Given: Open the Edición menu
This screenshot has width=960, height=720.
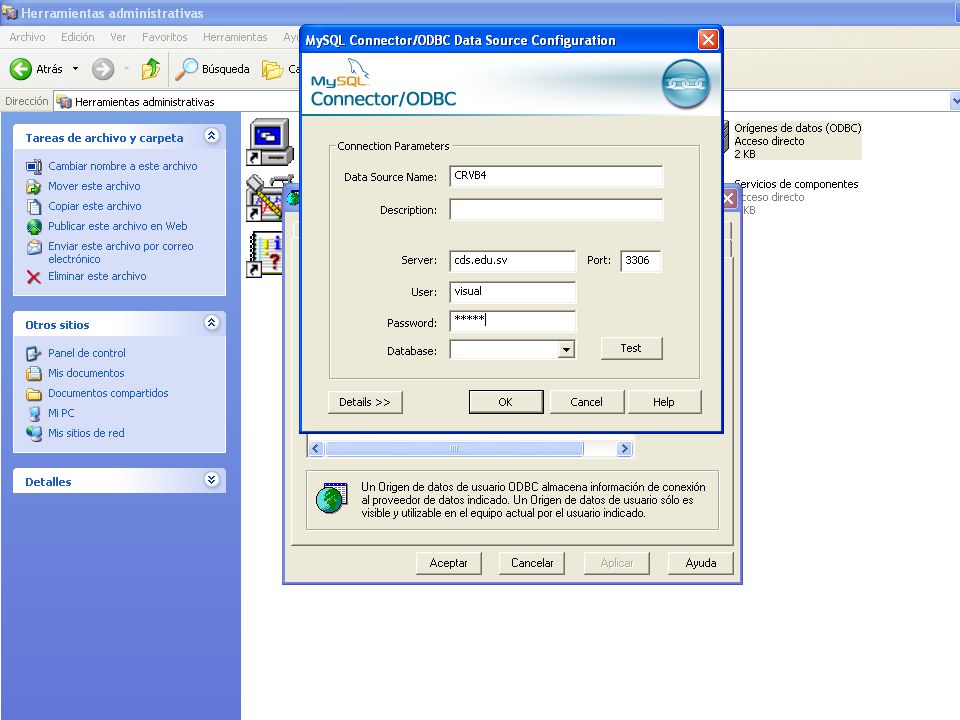Looking at the screenshot, I should pos(78,37).
